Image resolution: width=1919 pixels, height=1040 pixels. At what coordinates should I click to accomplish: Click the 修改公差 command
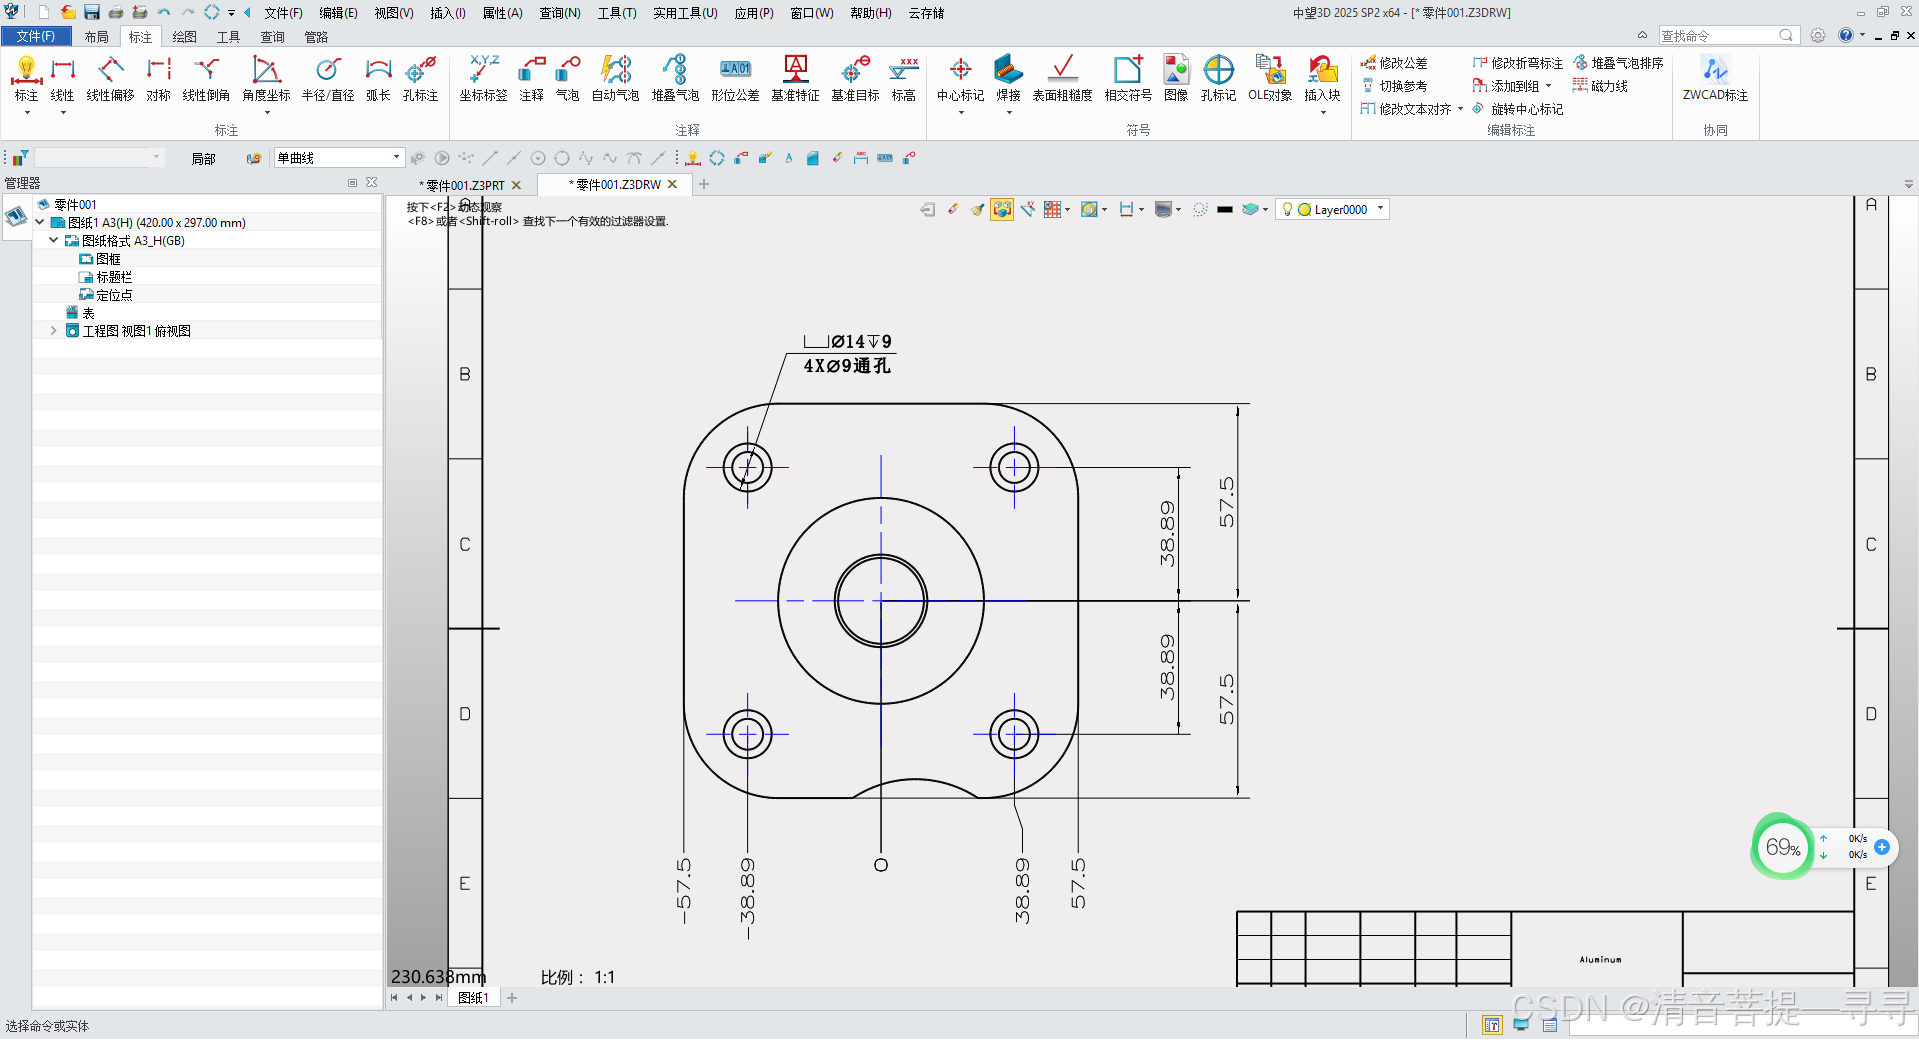tap(1394, 63)
